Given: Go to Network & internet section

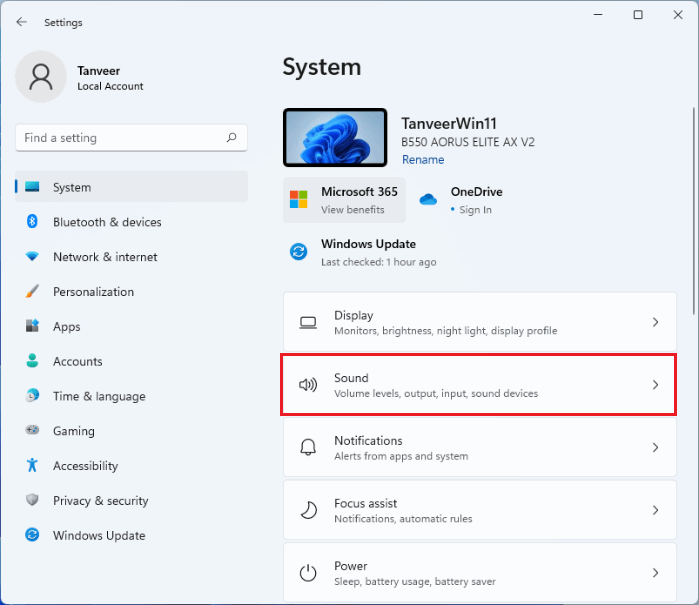Looking at the screenshot, I should 132,256.
